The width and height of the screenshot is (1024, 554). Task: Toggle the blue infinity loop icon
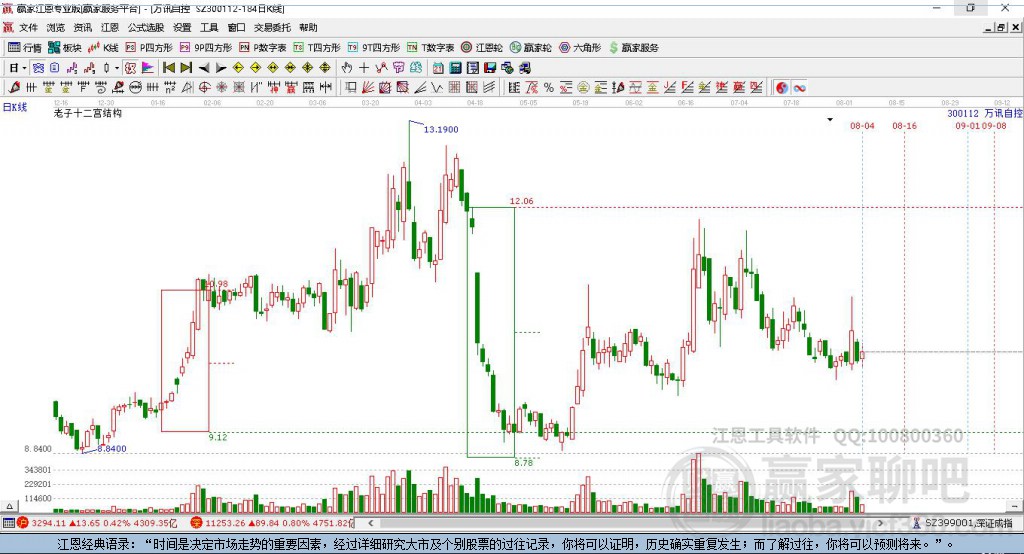pos(799,88)
